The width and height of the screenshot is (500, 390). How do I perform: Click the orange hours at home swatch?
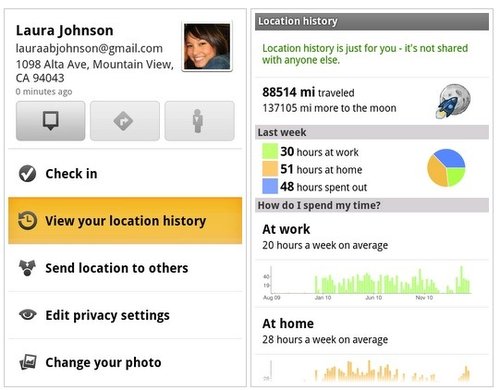270,169
